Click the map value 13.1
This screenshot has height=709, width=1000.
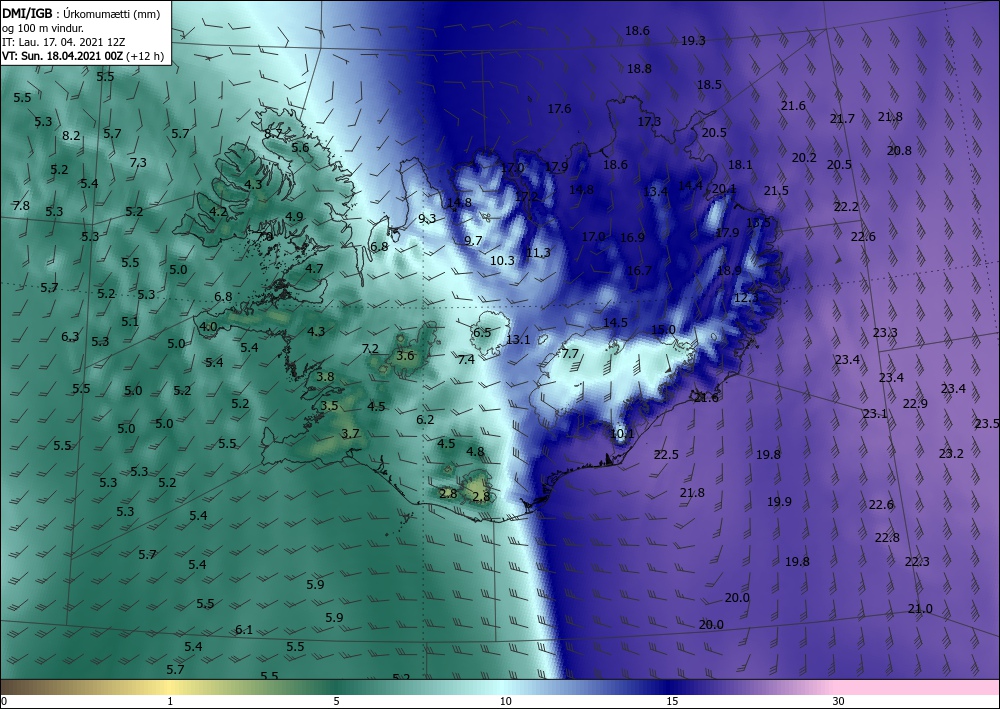(518, 340)
